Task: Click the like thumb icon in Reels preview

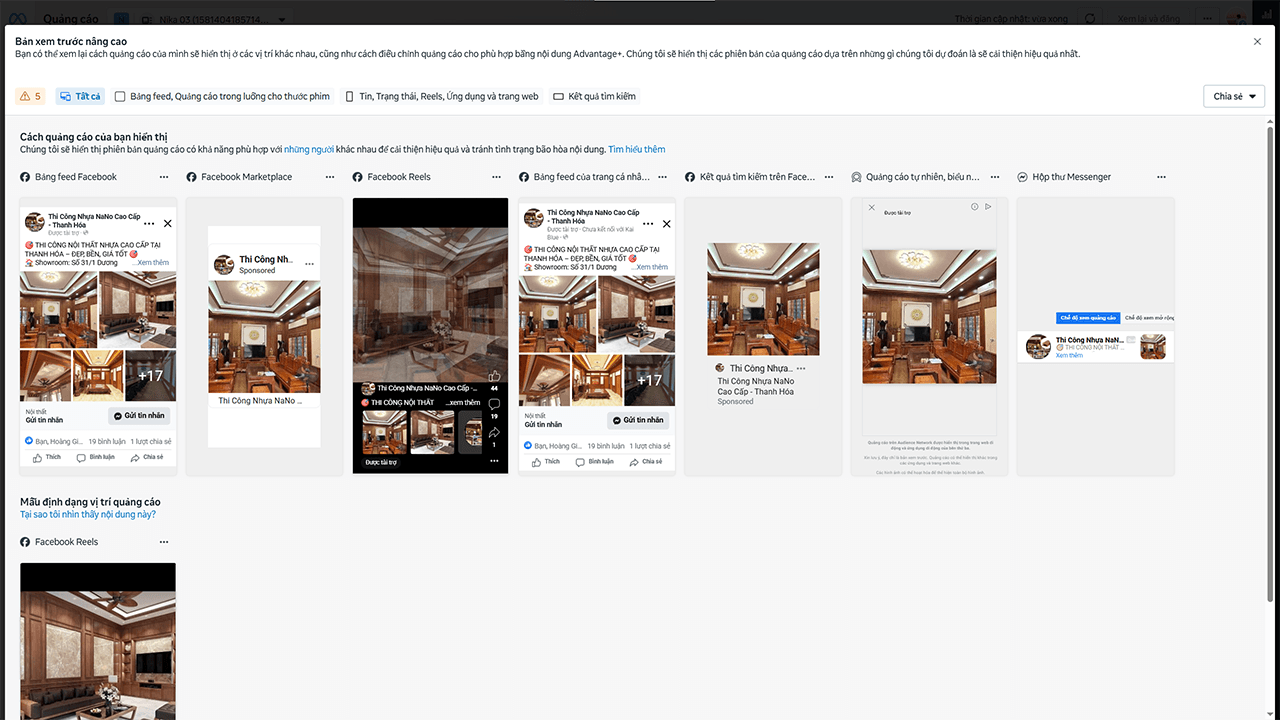Action: 494,377
